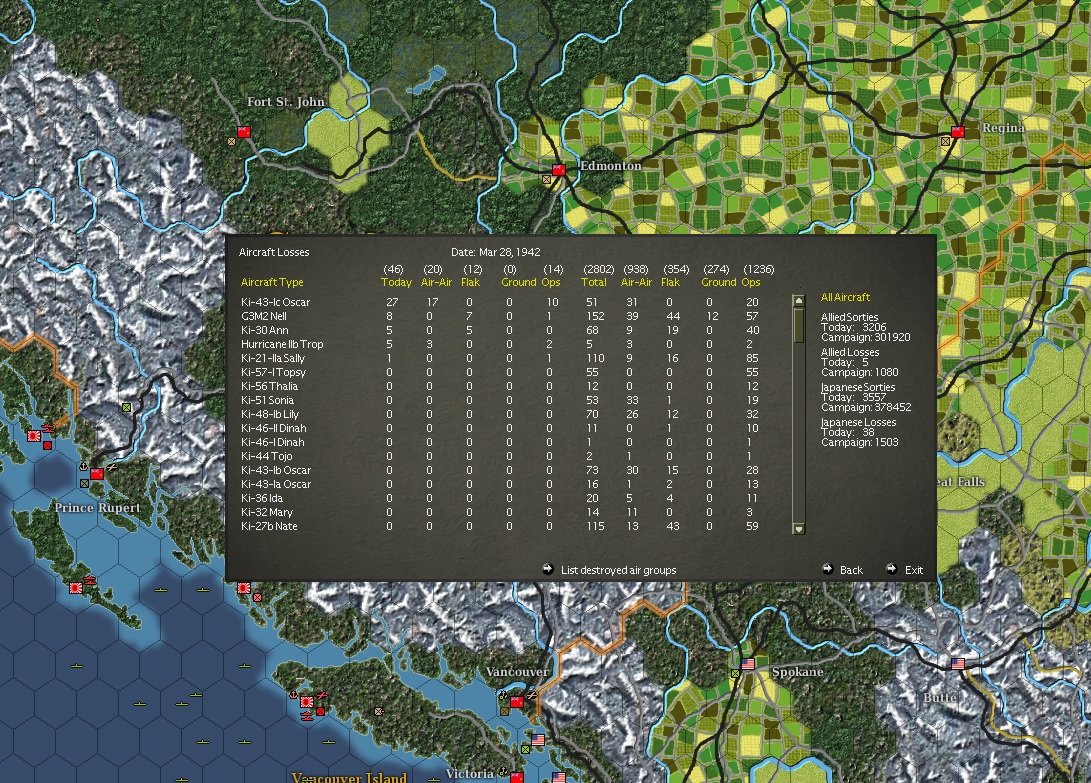This screenshot has height=783, width=1091.
Task: Click the Date: Mar 28, 1942 text
Action: pyautogui.click(x=495, y=252)
